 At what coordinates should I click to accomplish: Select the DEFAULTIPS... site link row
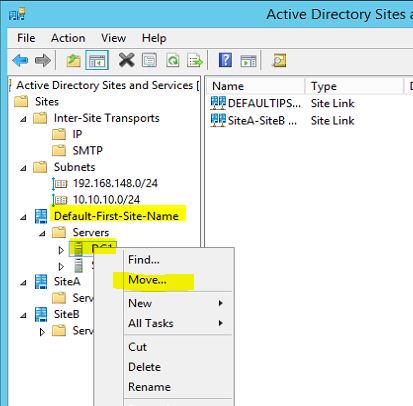coord(282,103)
